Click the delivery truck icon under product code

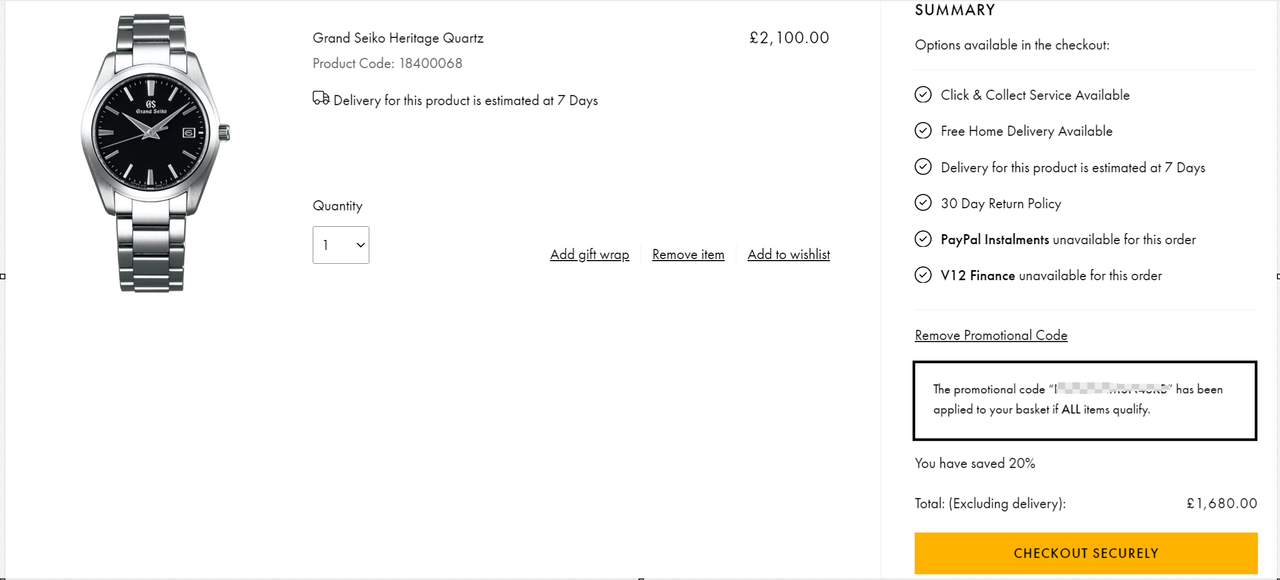(x=321, y=98)
